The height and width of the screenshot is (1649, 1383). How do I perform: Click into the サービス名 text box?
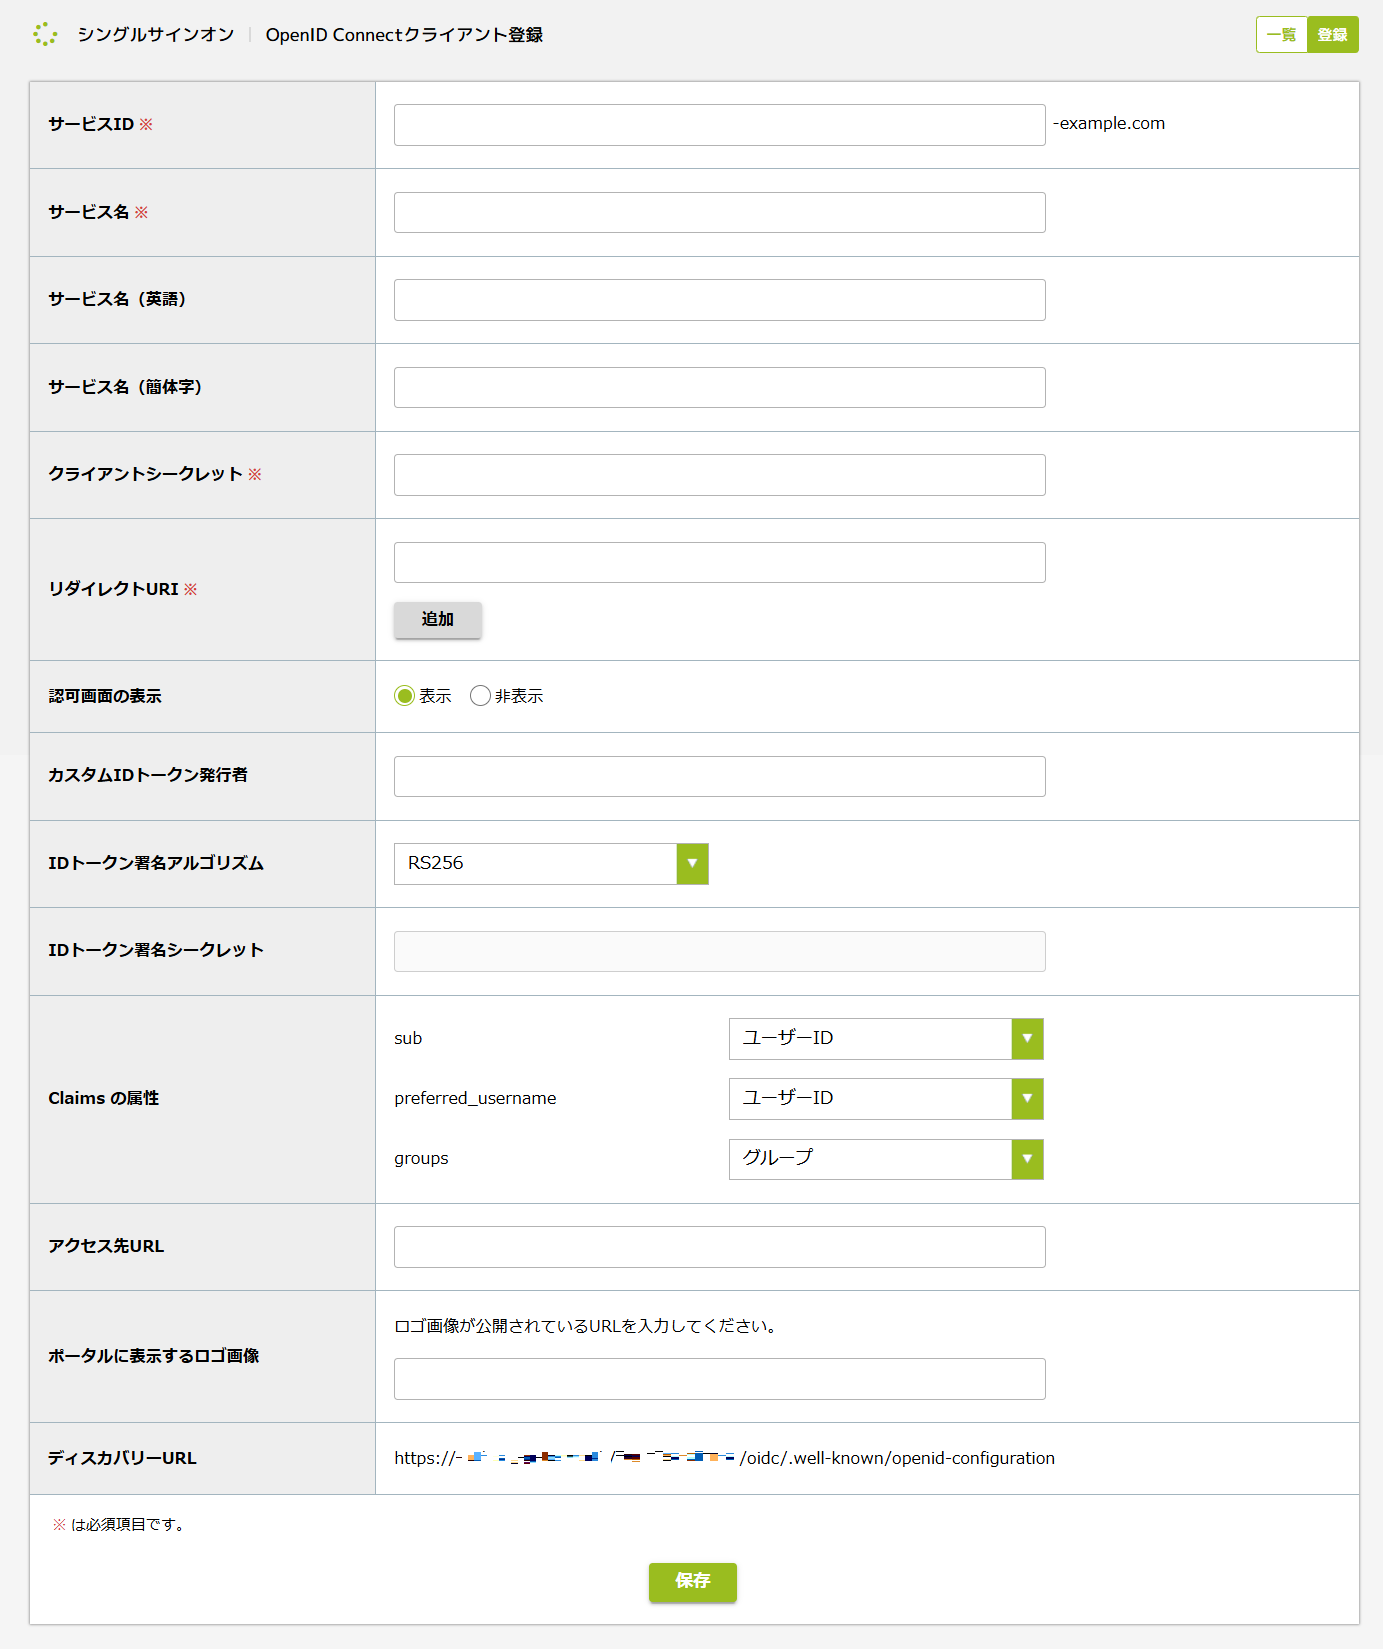point(719,212)
